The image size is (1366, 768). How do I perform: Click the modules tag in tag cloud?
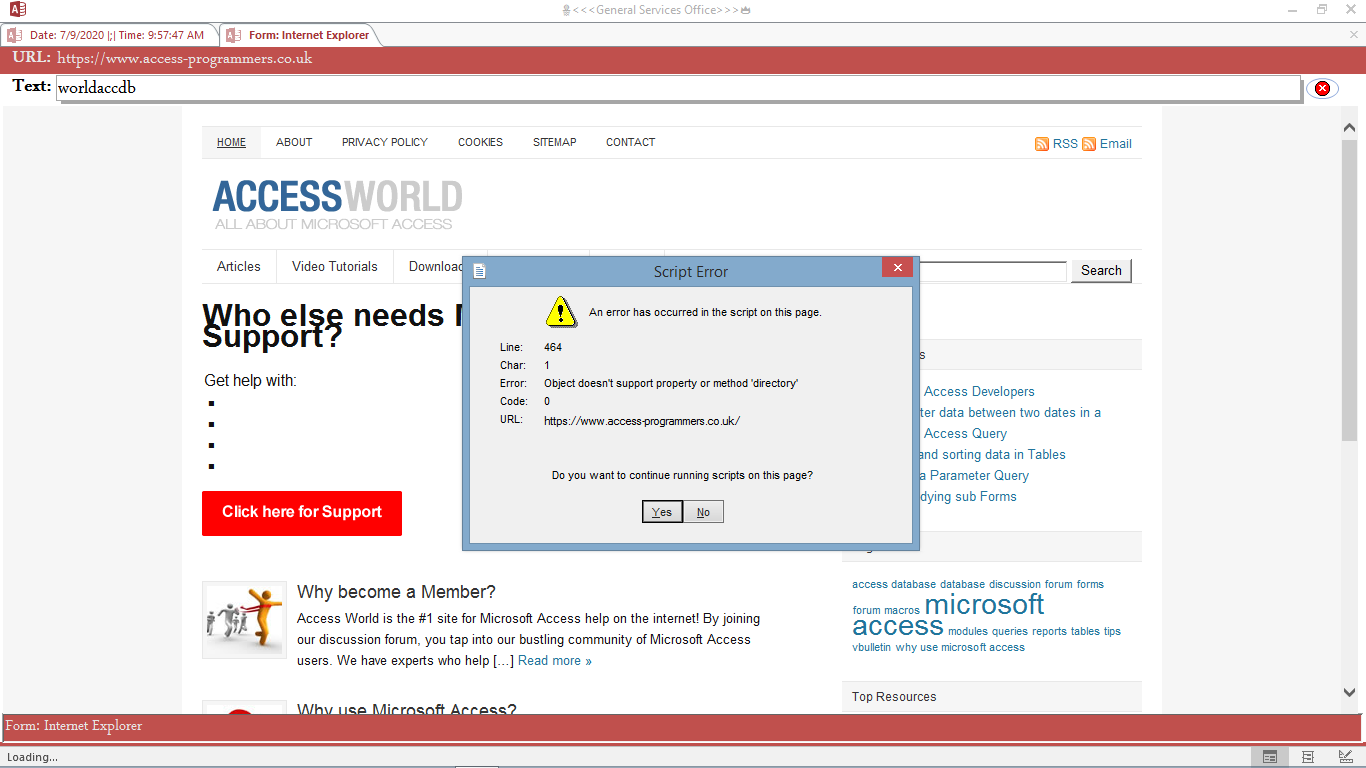968,632
